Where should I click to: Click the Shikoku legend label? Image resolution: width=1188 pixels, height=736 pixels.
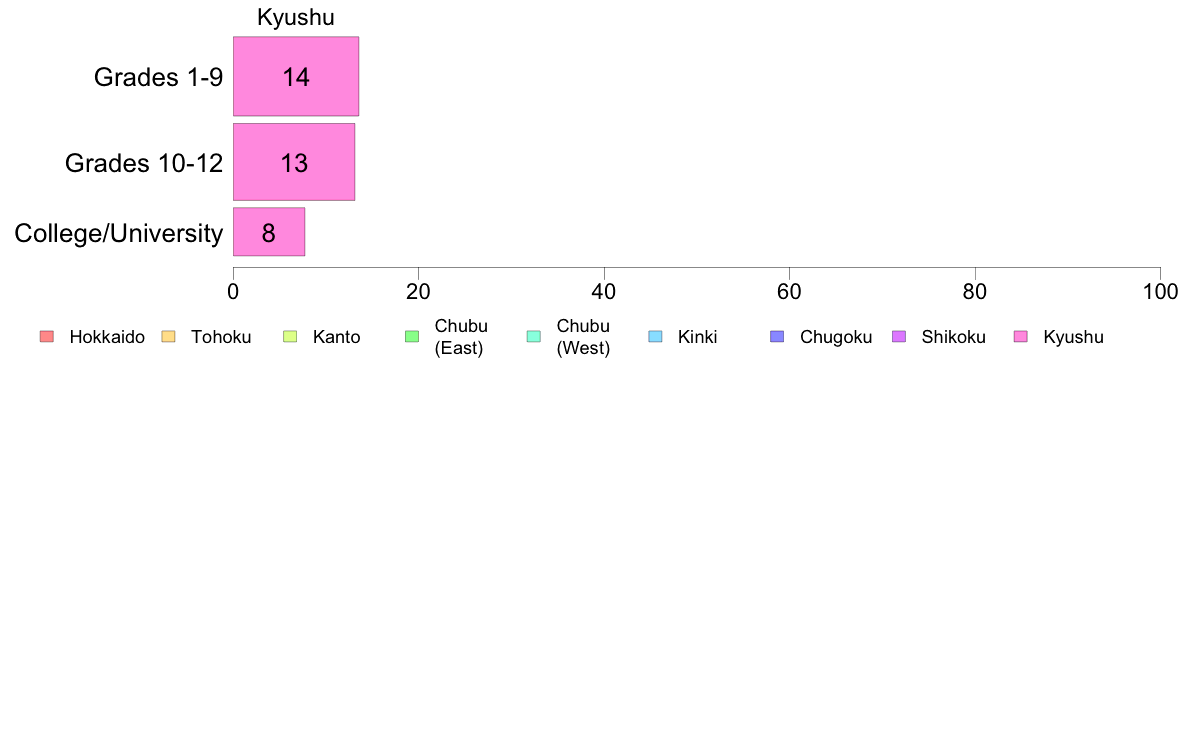953,337
